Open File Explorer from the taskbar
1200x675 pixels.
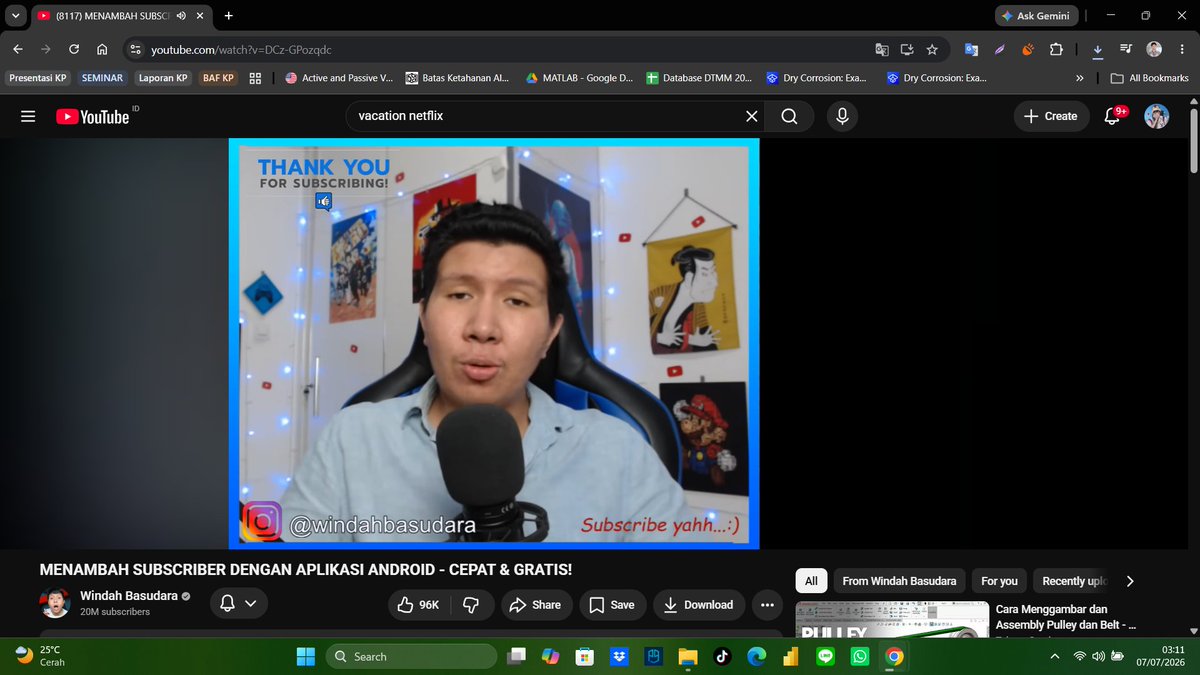[687, 657]
